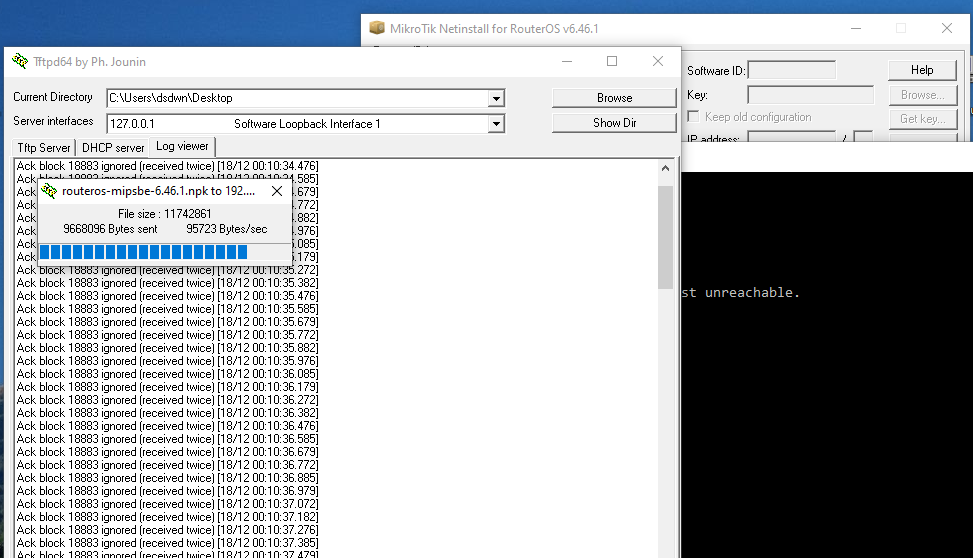Close the MikroTik Netinstall window
Viewport: 973px width, 558px height.
coord(947,28)
